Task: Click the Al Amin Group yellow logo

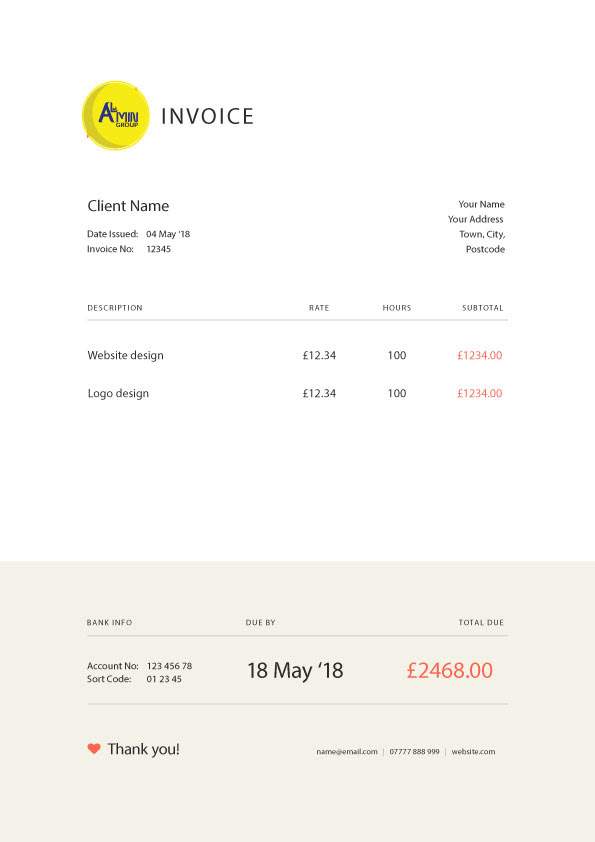Action: coord(115,115)
